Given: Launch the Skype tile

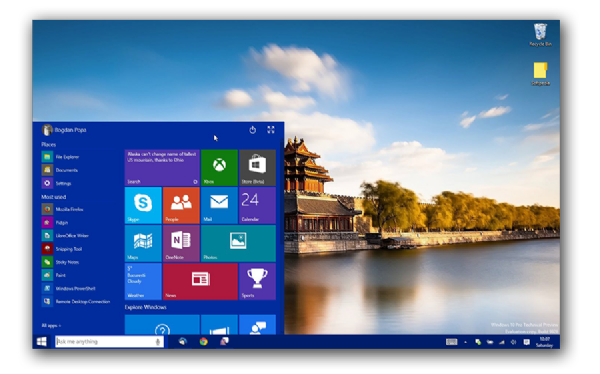Looking at the screenshot, I should click(x=143, y=205).
